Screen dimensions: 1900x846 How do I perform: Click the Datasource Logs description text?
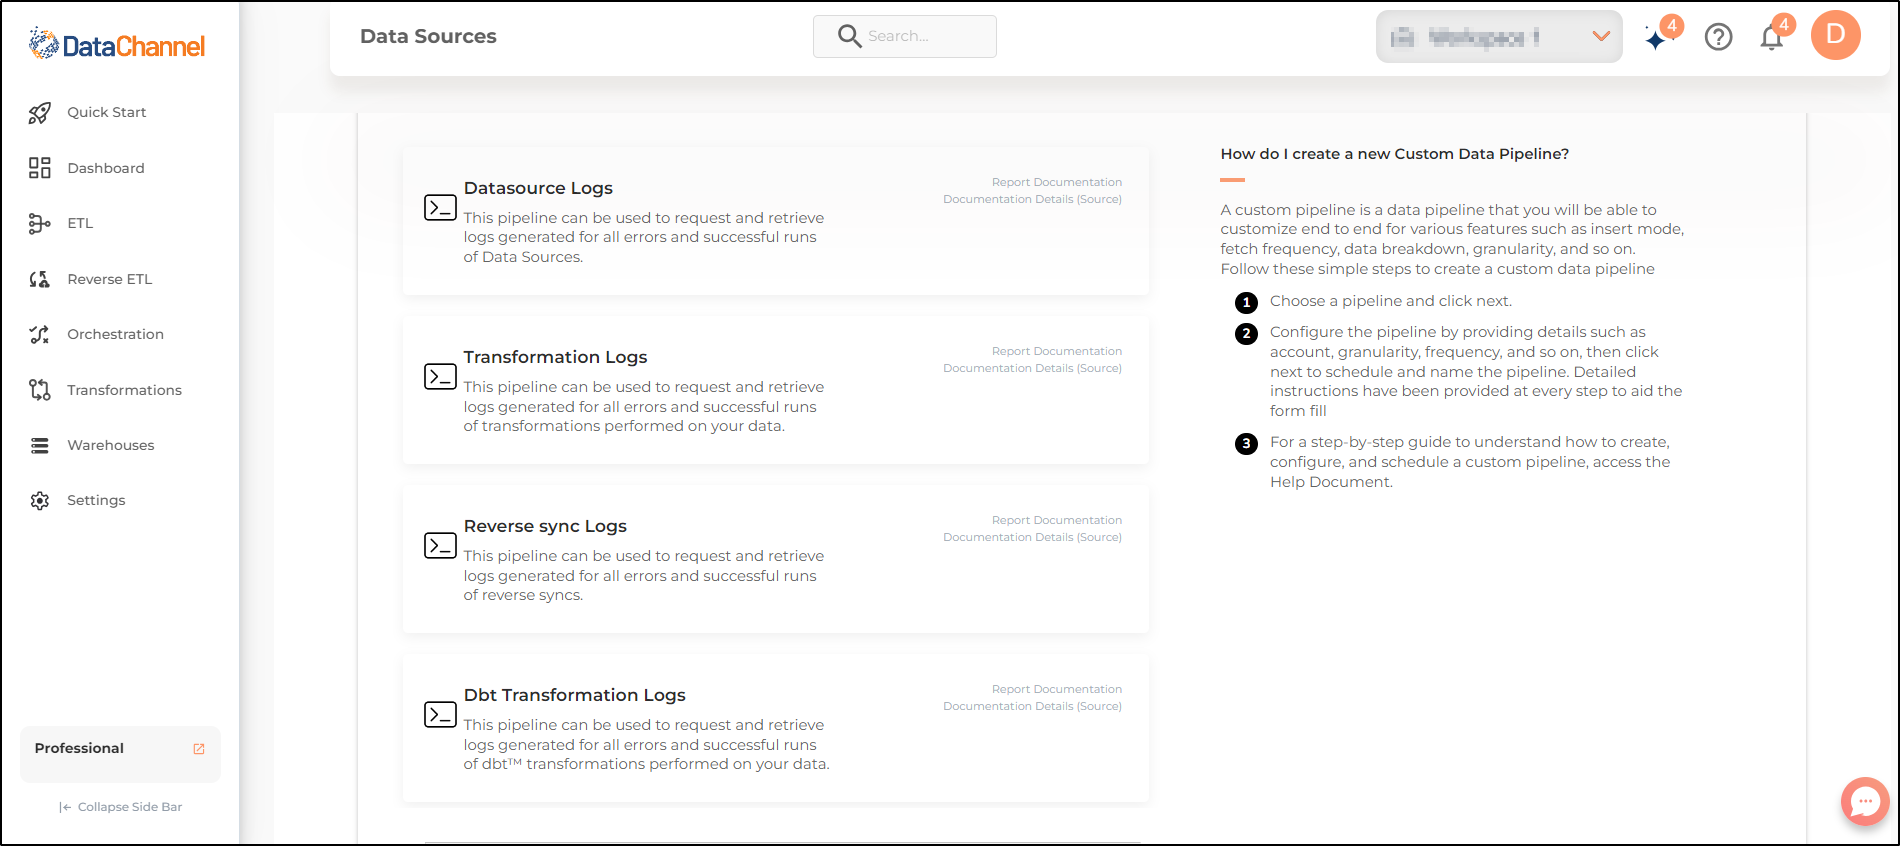pyautogui.click(x=643, y=237)
